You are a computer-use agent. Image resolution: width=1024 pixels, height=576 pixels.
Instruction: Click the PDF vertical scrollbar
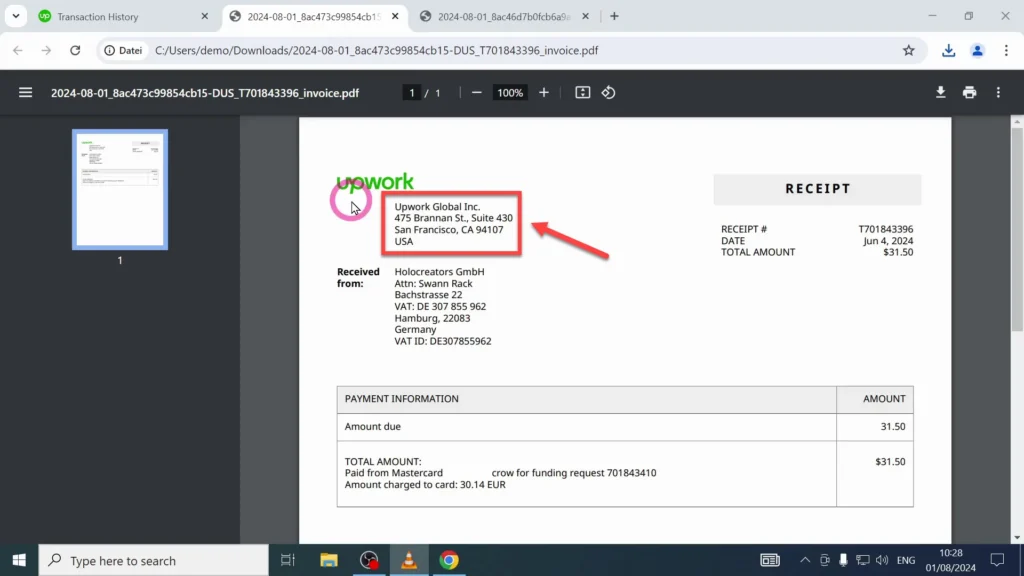point(1017,229)
